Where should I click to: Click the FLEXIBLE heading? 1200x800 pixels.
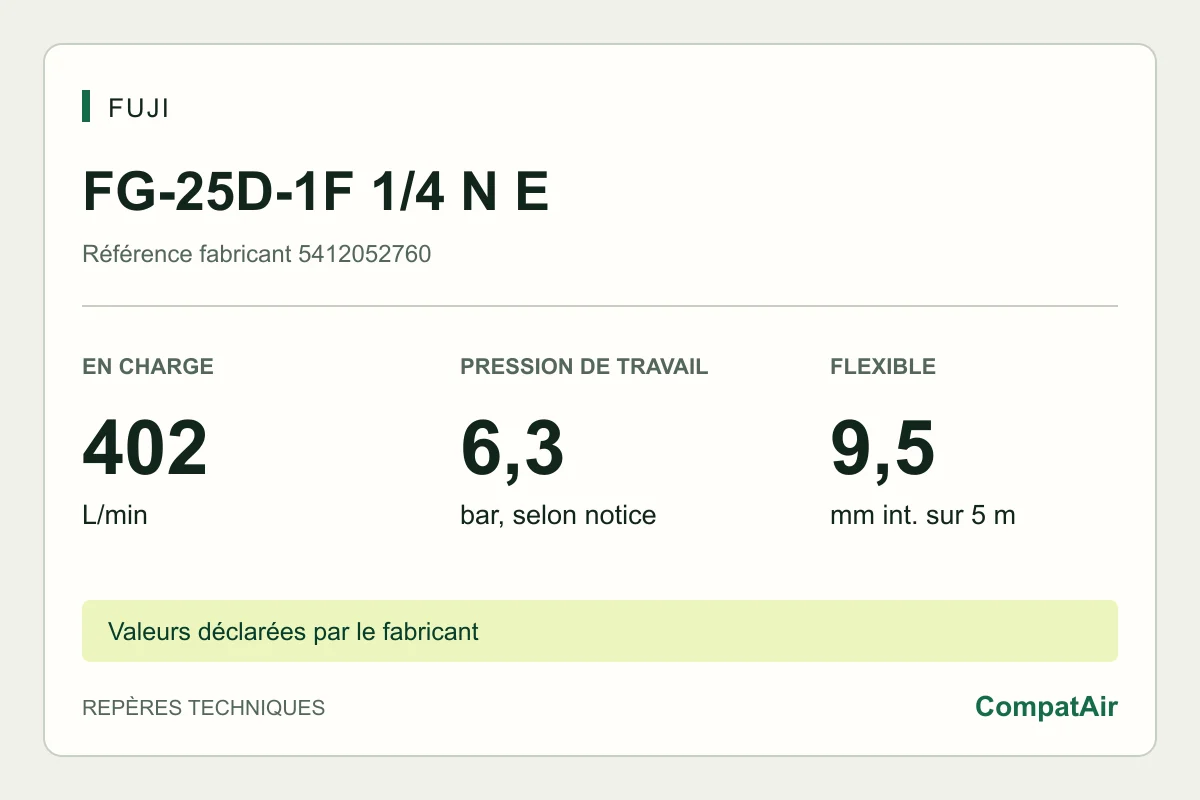point(883,366)
